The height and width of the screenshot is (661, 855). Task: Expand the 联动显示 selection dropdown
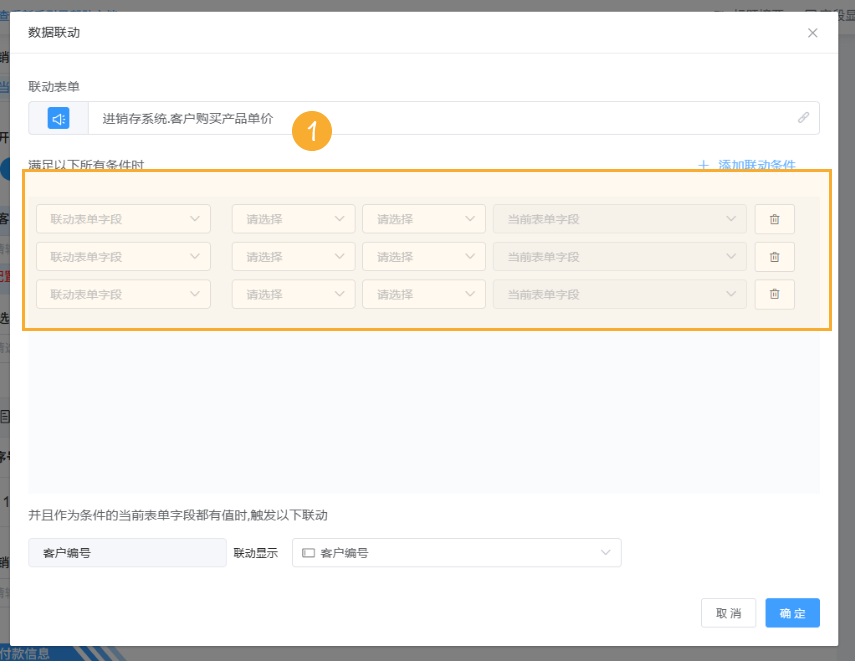[x=605, y=552]
